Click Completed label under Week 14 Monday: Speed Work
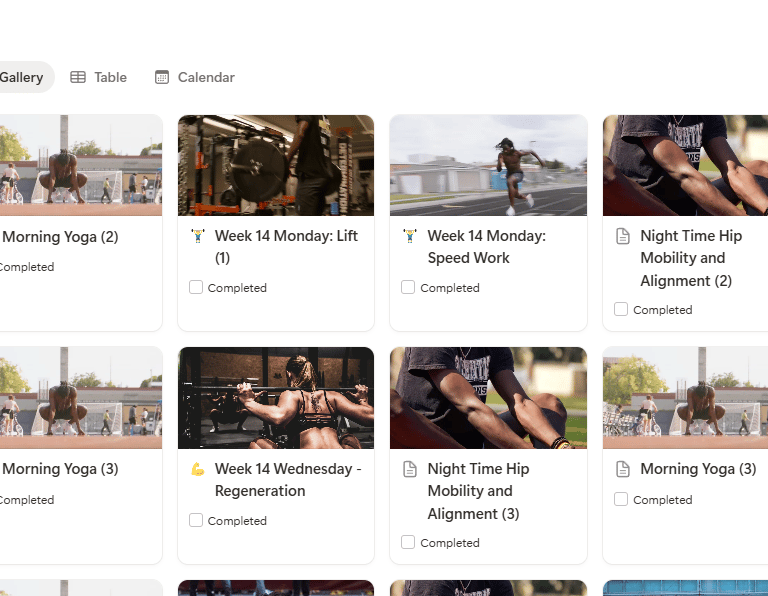The width and height of the screenshot is (768, 596). (450, 288)
